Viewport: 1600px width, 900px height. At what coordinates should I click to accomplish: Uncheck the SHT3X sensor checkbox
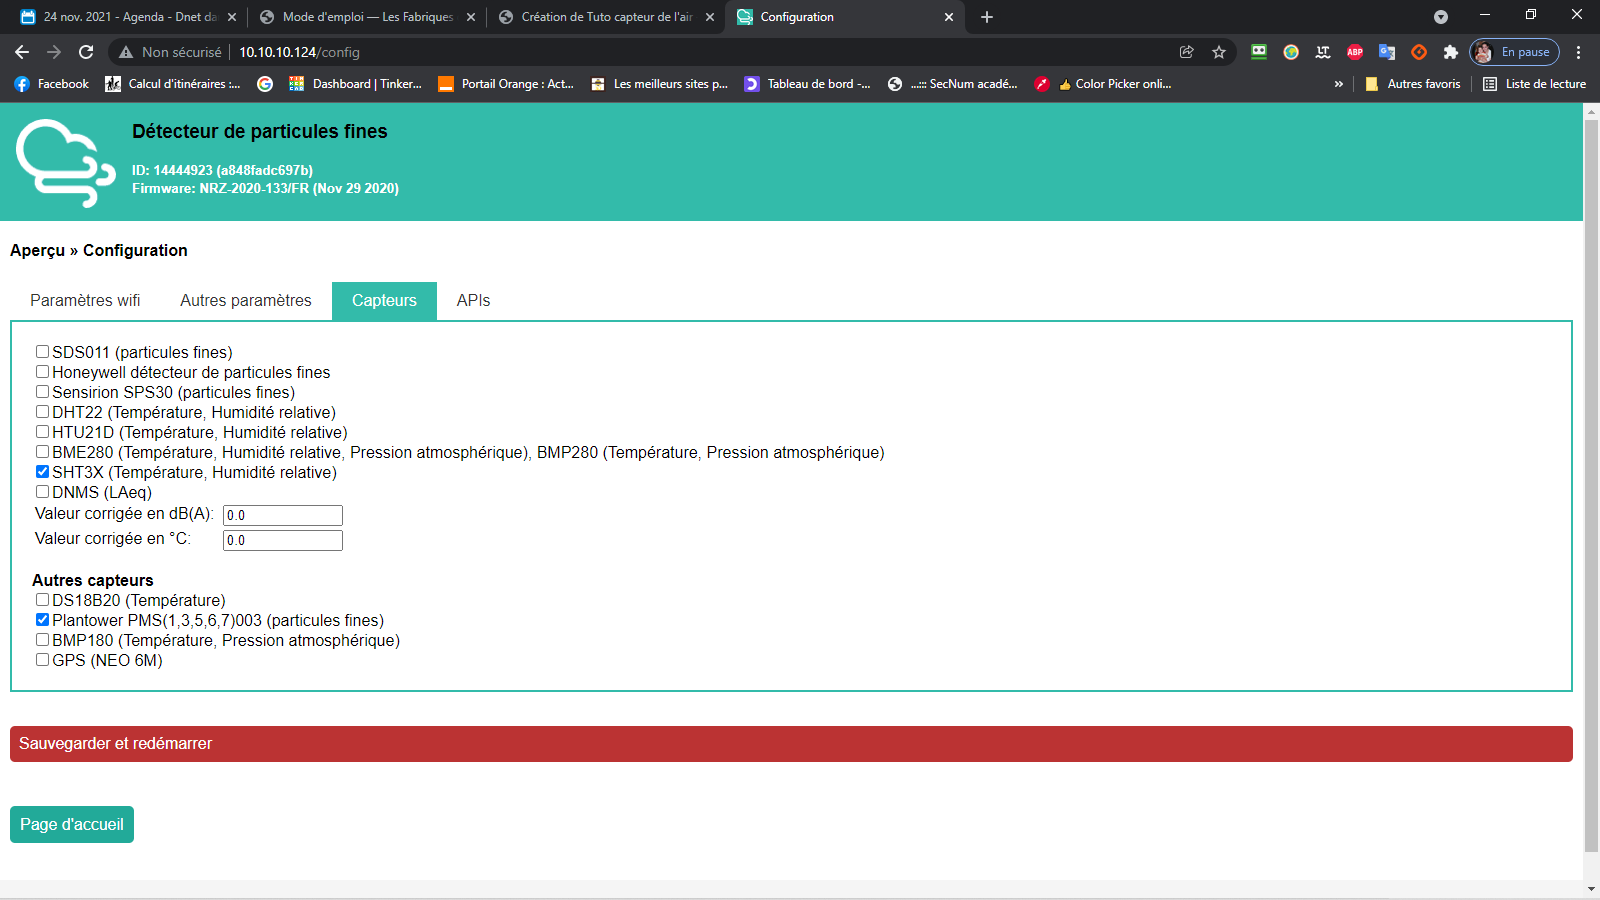click(43, 472)
